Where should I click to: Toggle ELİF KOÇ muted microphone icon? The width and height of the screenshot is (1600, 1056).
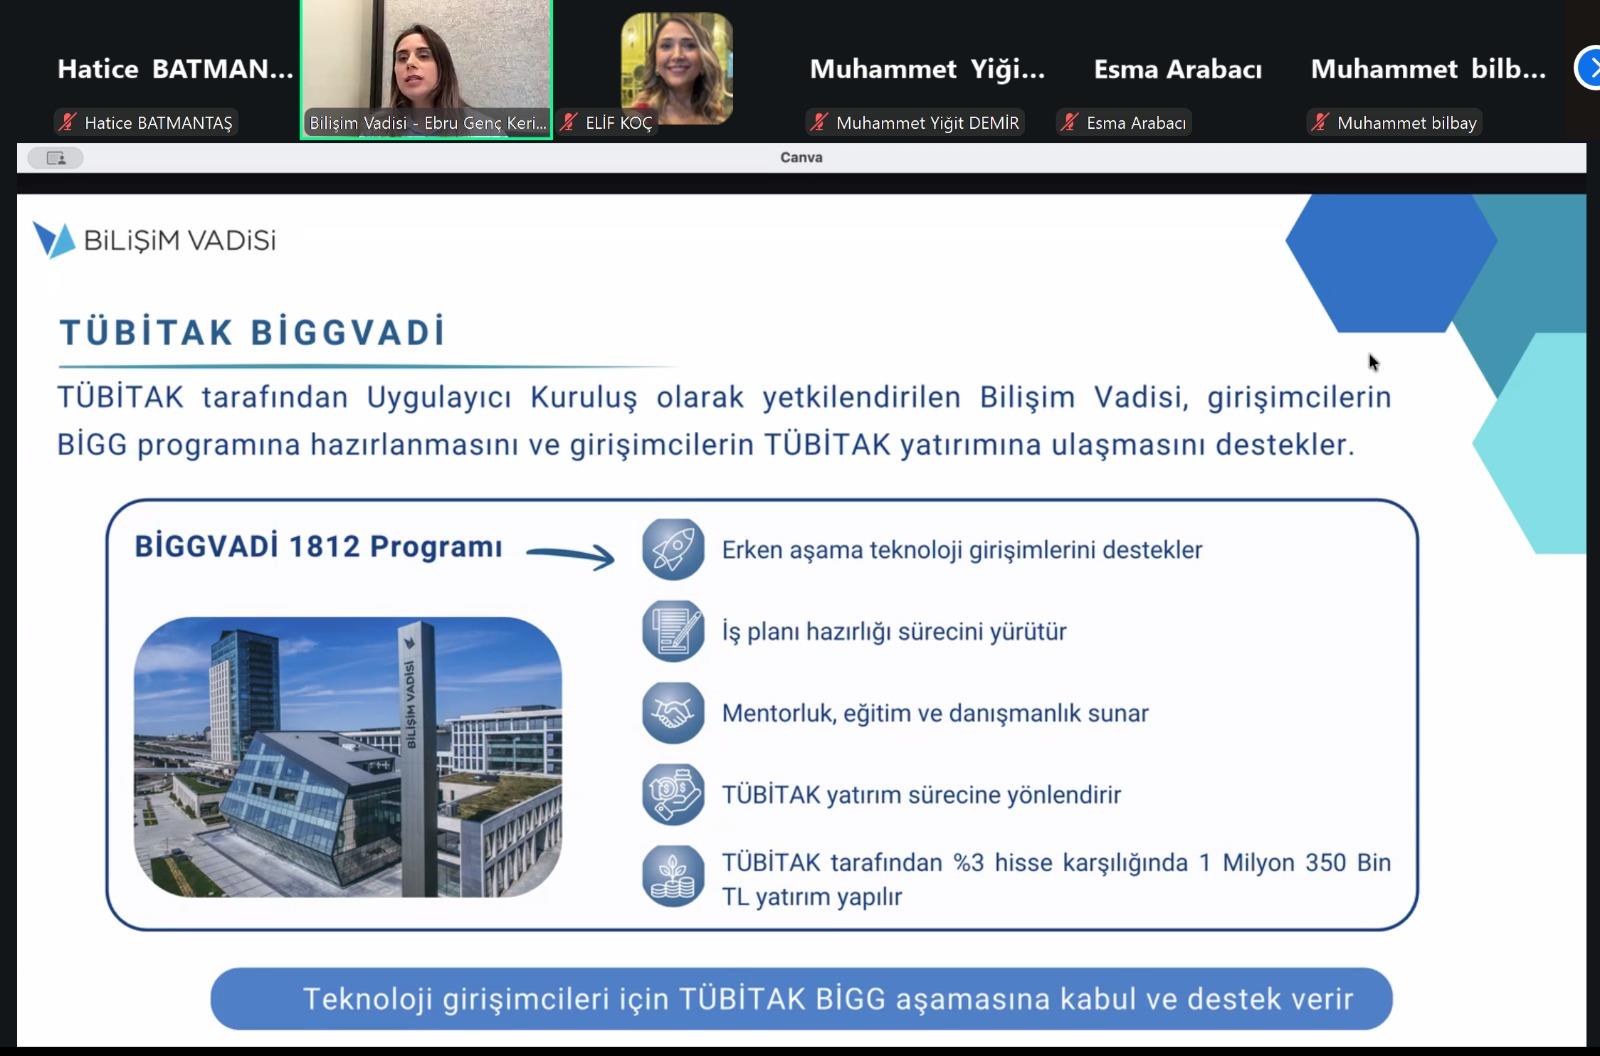(x=569, y=123)
